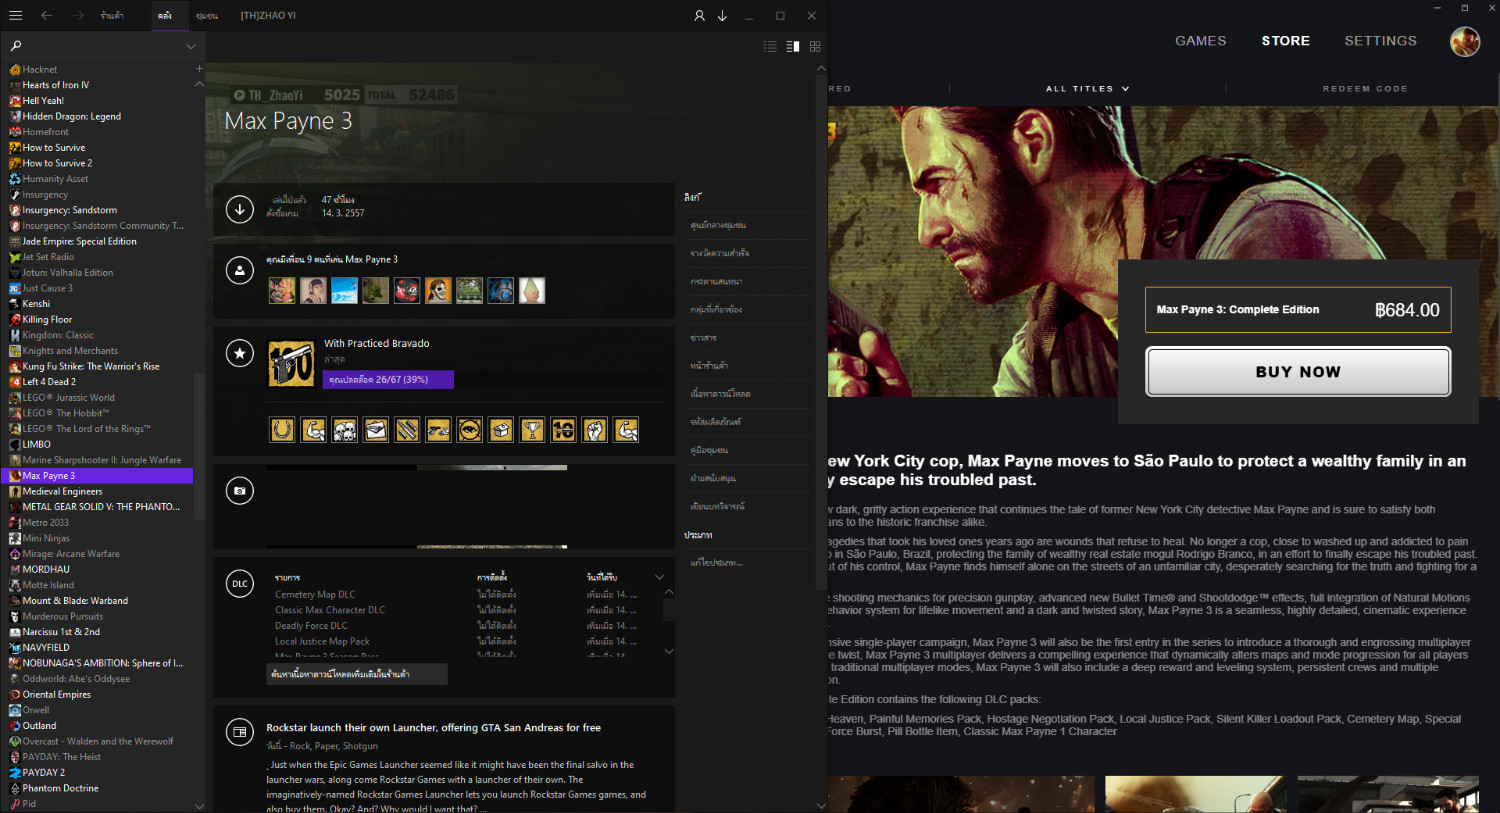The width and height of the screenshot is (1500, 813).
Task: Open the downloads arrow icon in the title bar
Action: pos(722,15)
